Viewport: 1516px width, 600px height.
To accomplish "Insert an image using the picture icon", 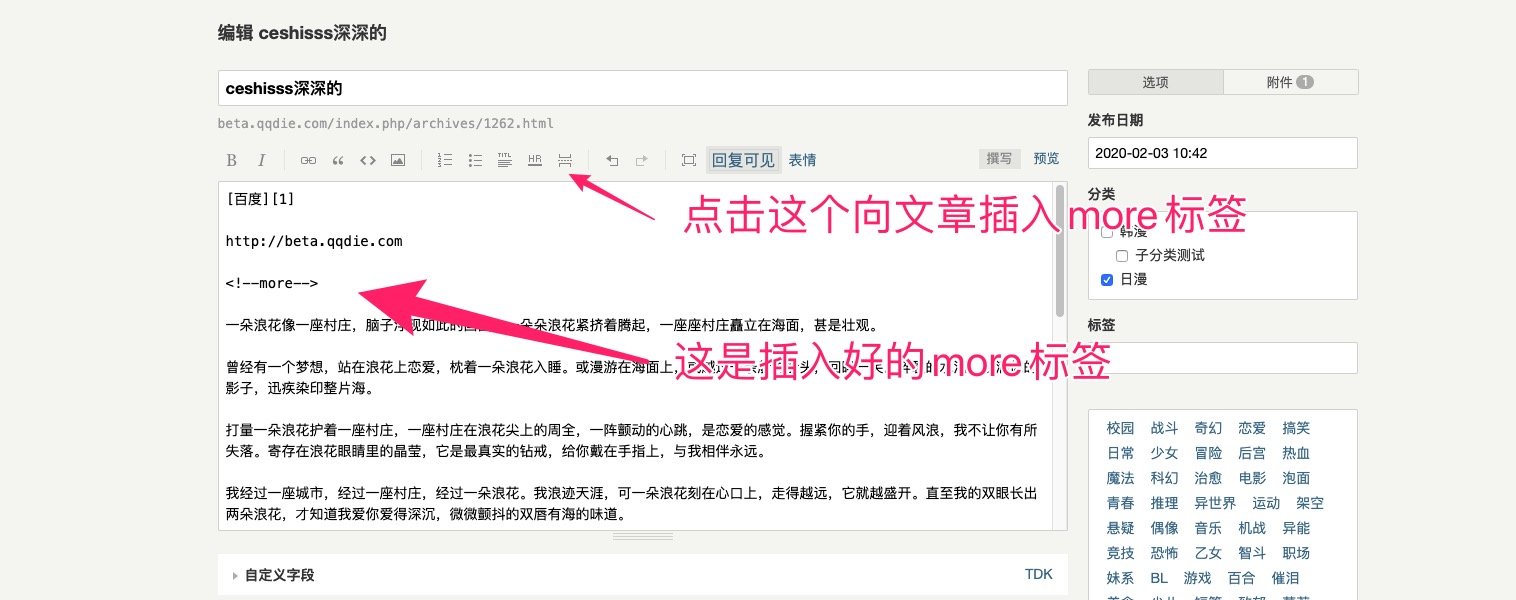I will (397, 160).
